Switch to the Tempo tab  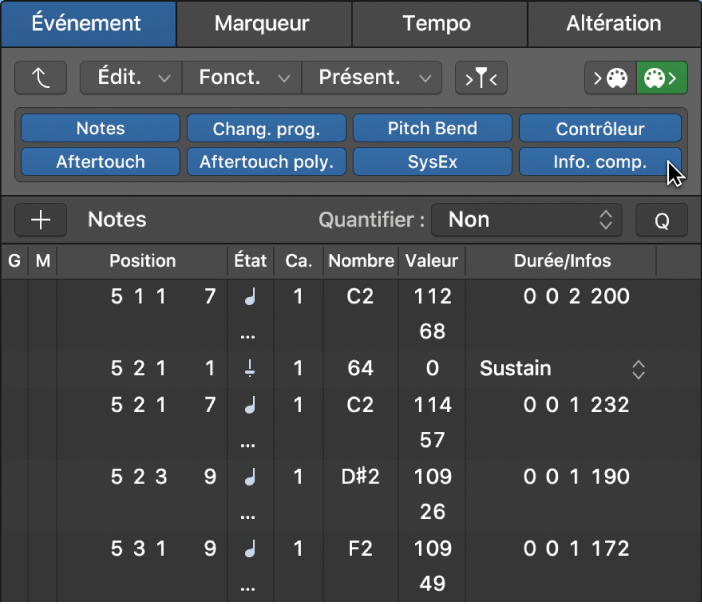[437, 23]
